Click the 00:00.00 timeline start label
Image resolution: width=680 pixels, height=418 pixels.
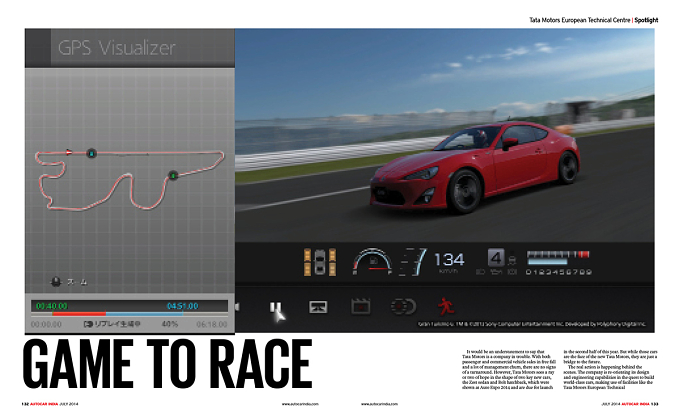[46, 324]
